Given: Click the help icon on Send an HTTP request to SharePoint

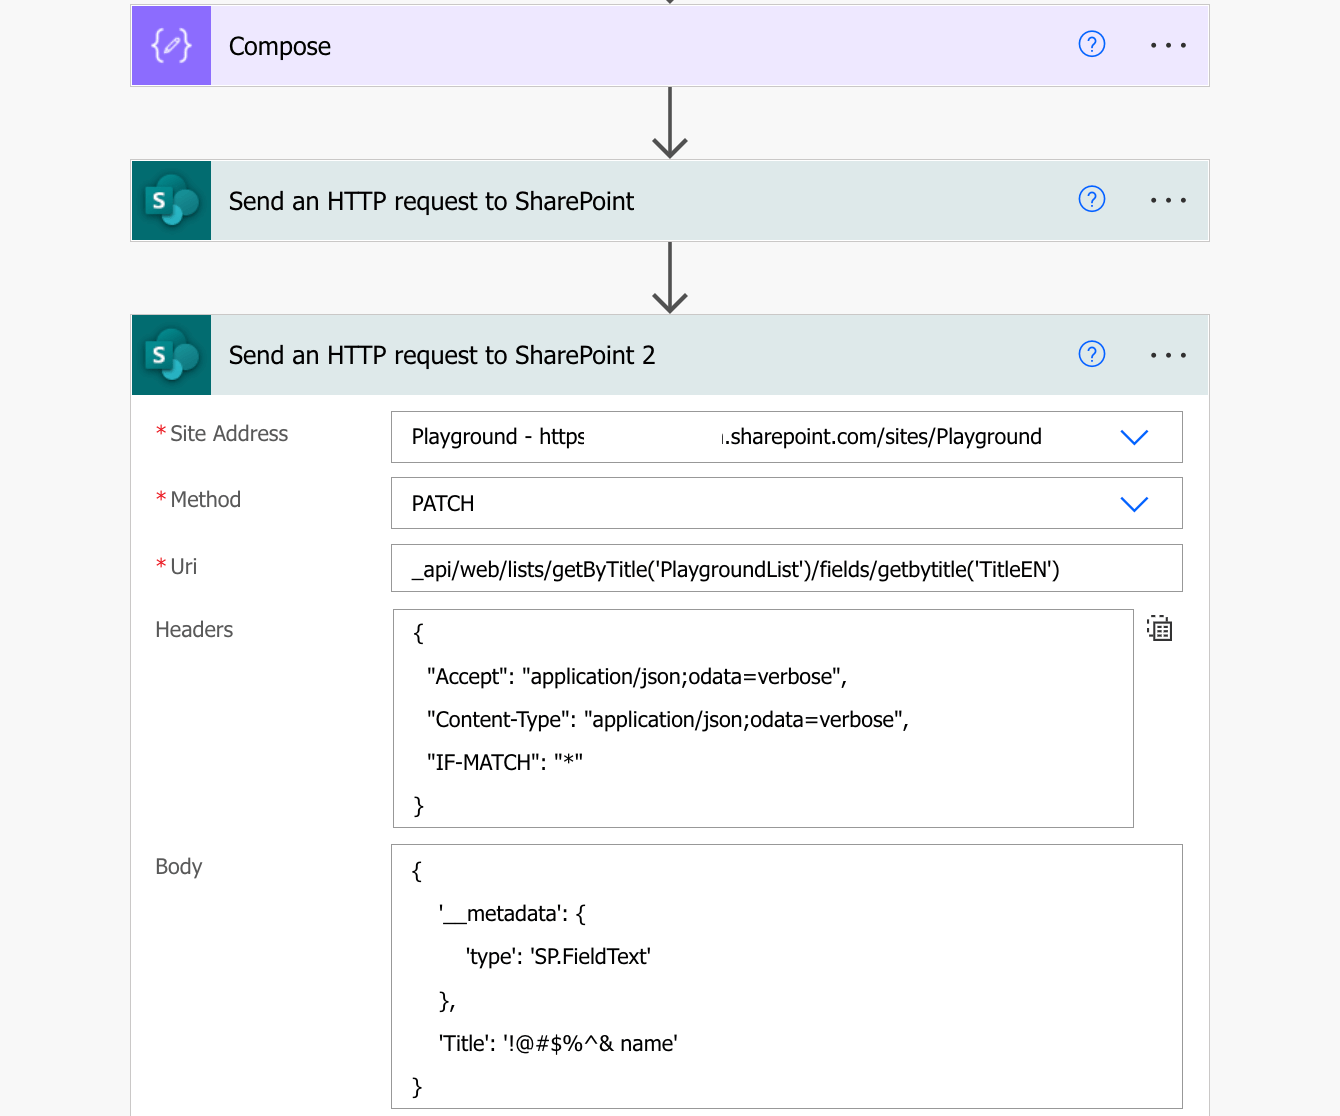Looking at the screenshot, I should tap(1091, 200).
